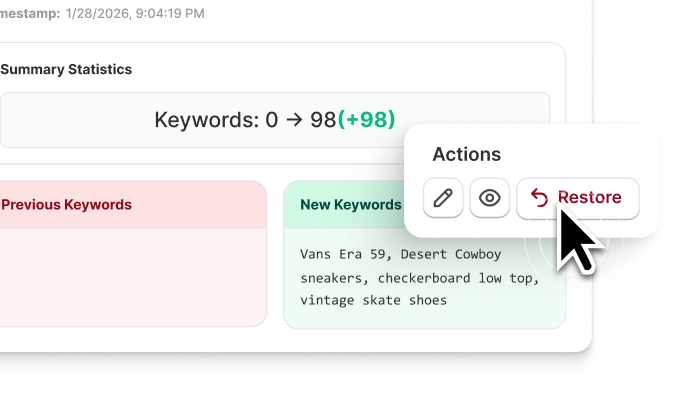698x400 pixels.
Task: Select the Actions popup title
Action: point(467,154)
